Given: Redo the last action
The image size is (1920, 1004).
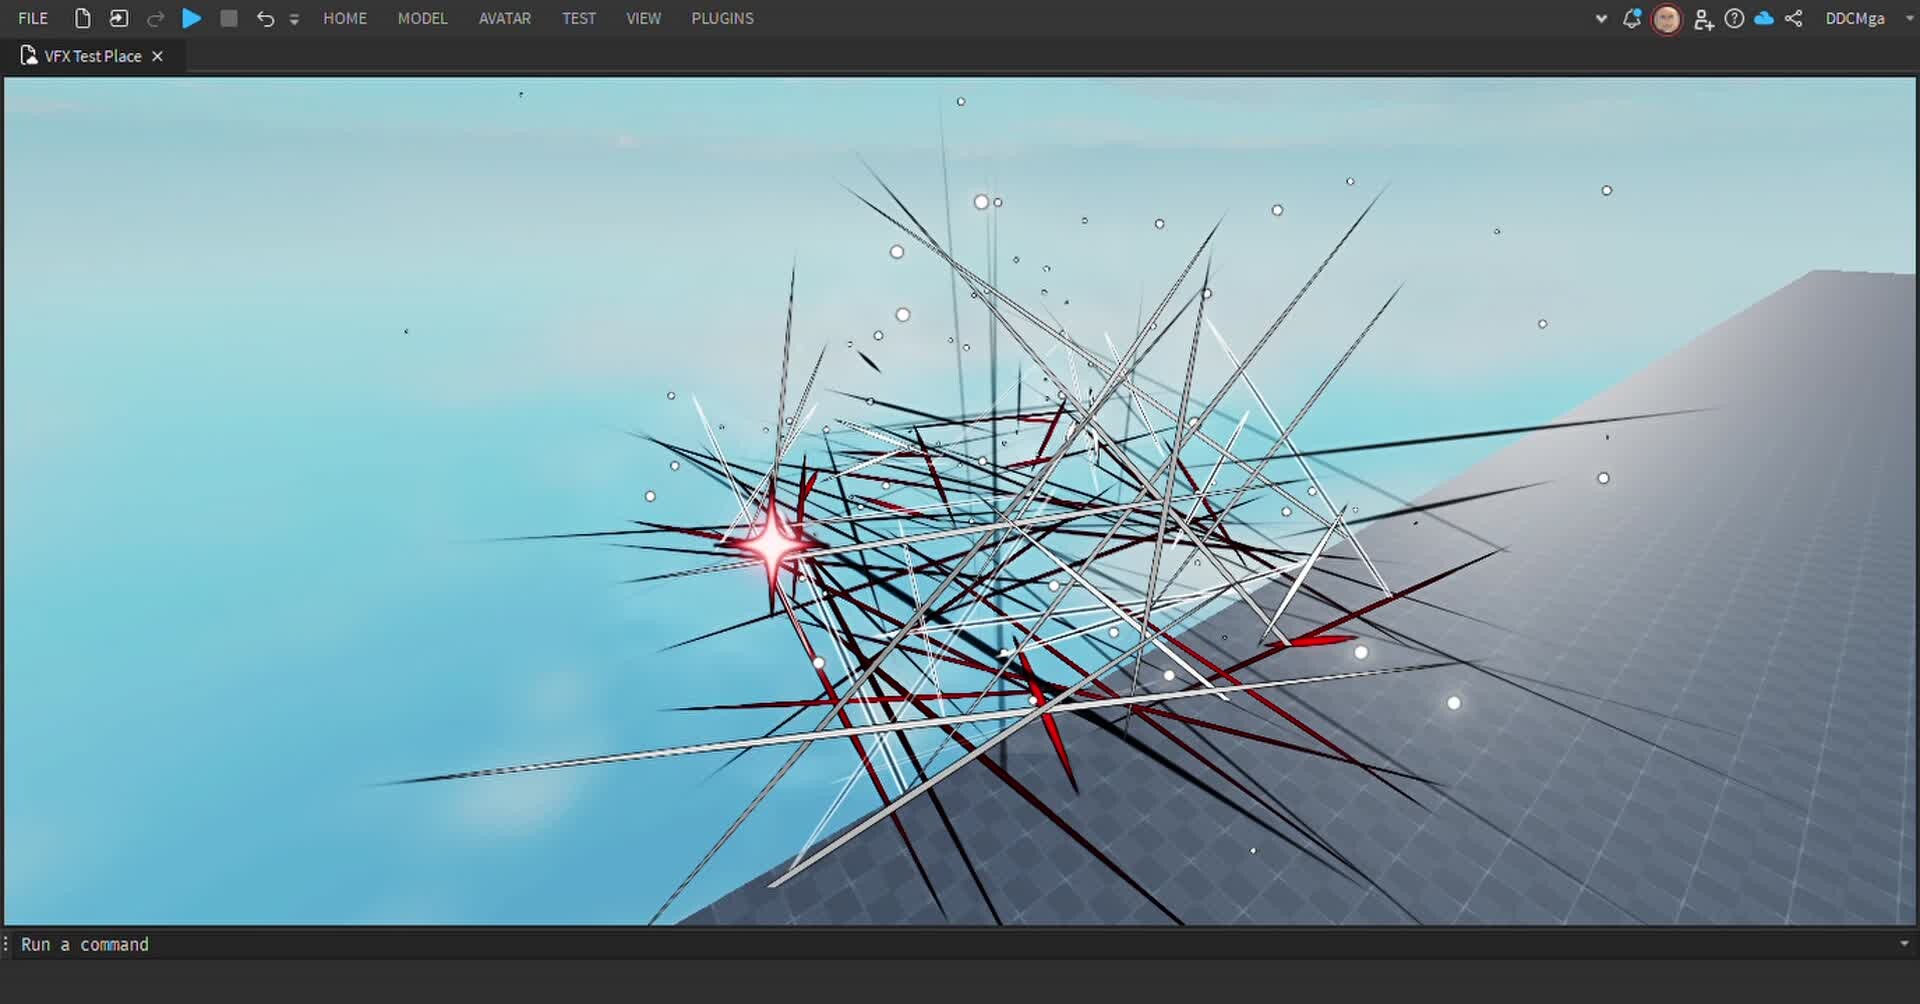Looking at the screenshot, I should tap(156, 18).
